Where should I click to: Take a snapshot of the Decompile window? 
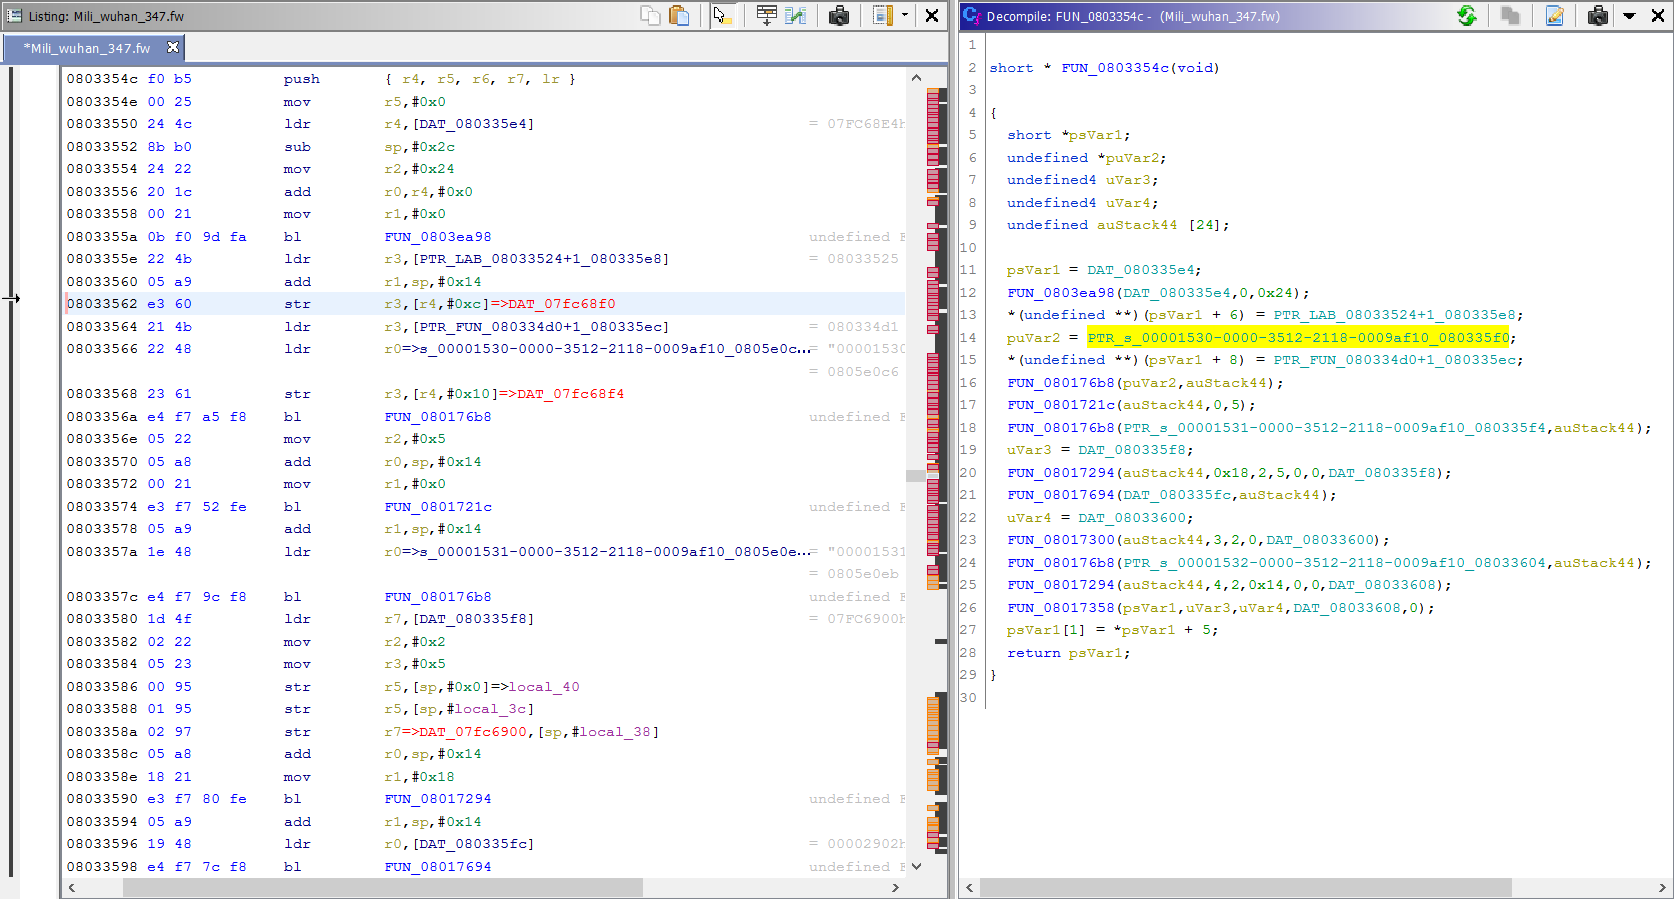point(1598,15)
